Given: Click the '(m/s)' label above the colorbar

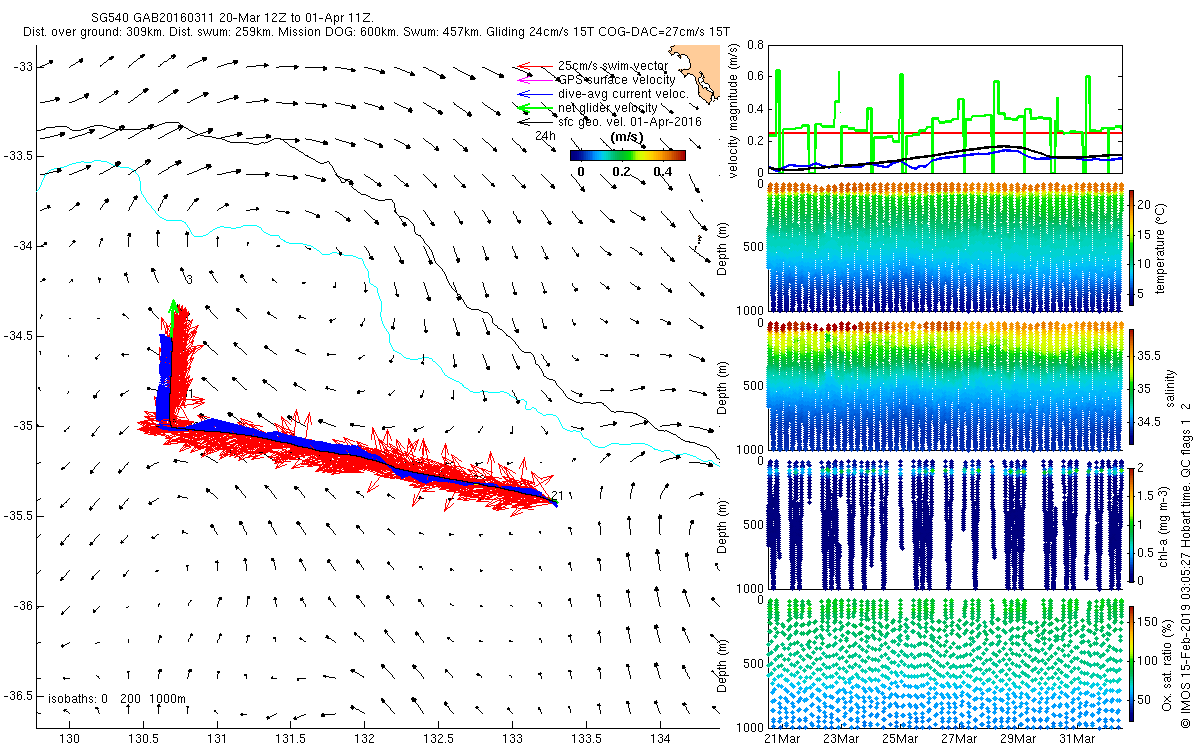Looking at the screenshot, I should [x=627, y=135].
